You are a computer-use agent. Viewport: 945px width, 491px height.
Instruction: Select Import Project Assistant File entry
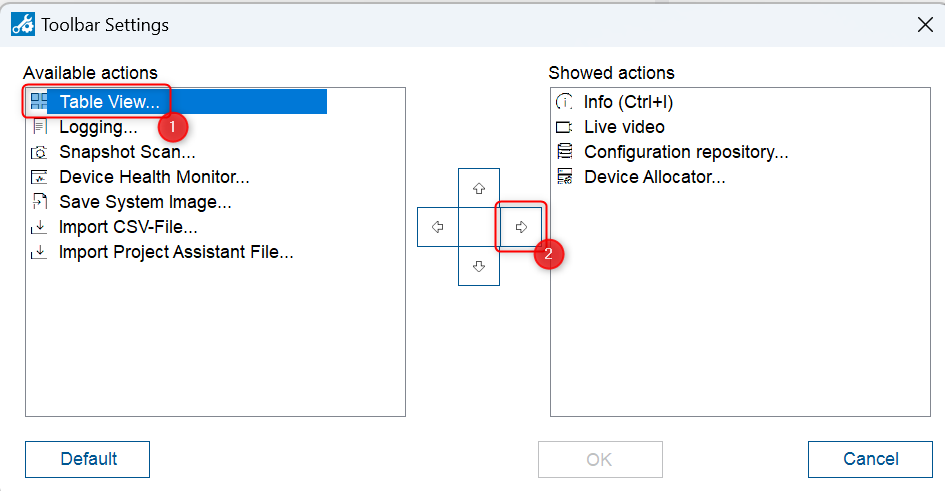[176, 252]
